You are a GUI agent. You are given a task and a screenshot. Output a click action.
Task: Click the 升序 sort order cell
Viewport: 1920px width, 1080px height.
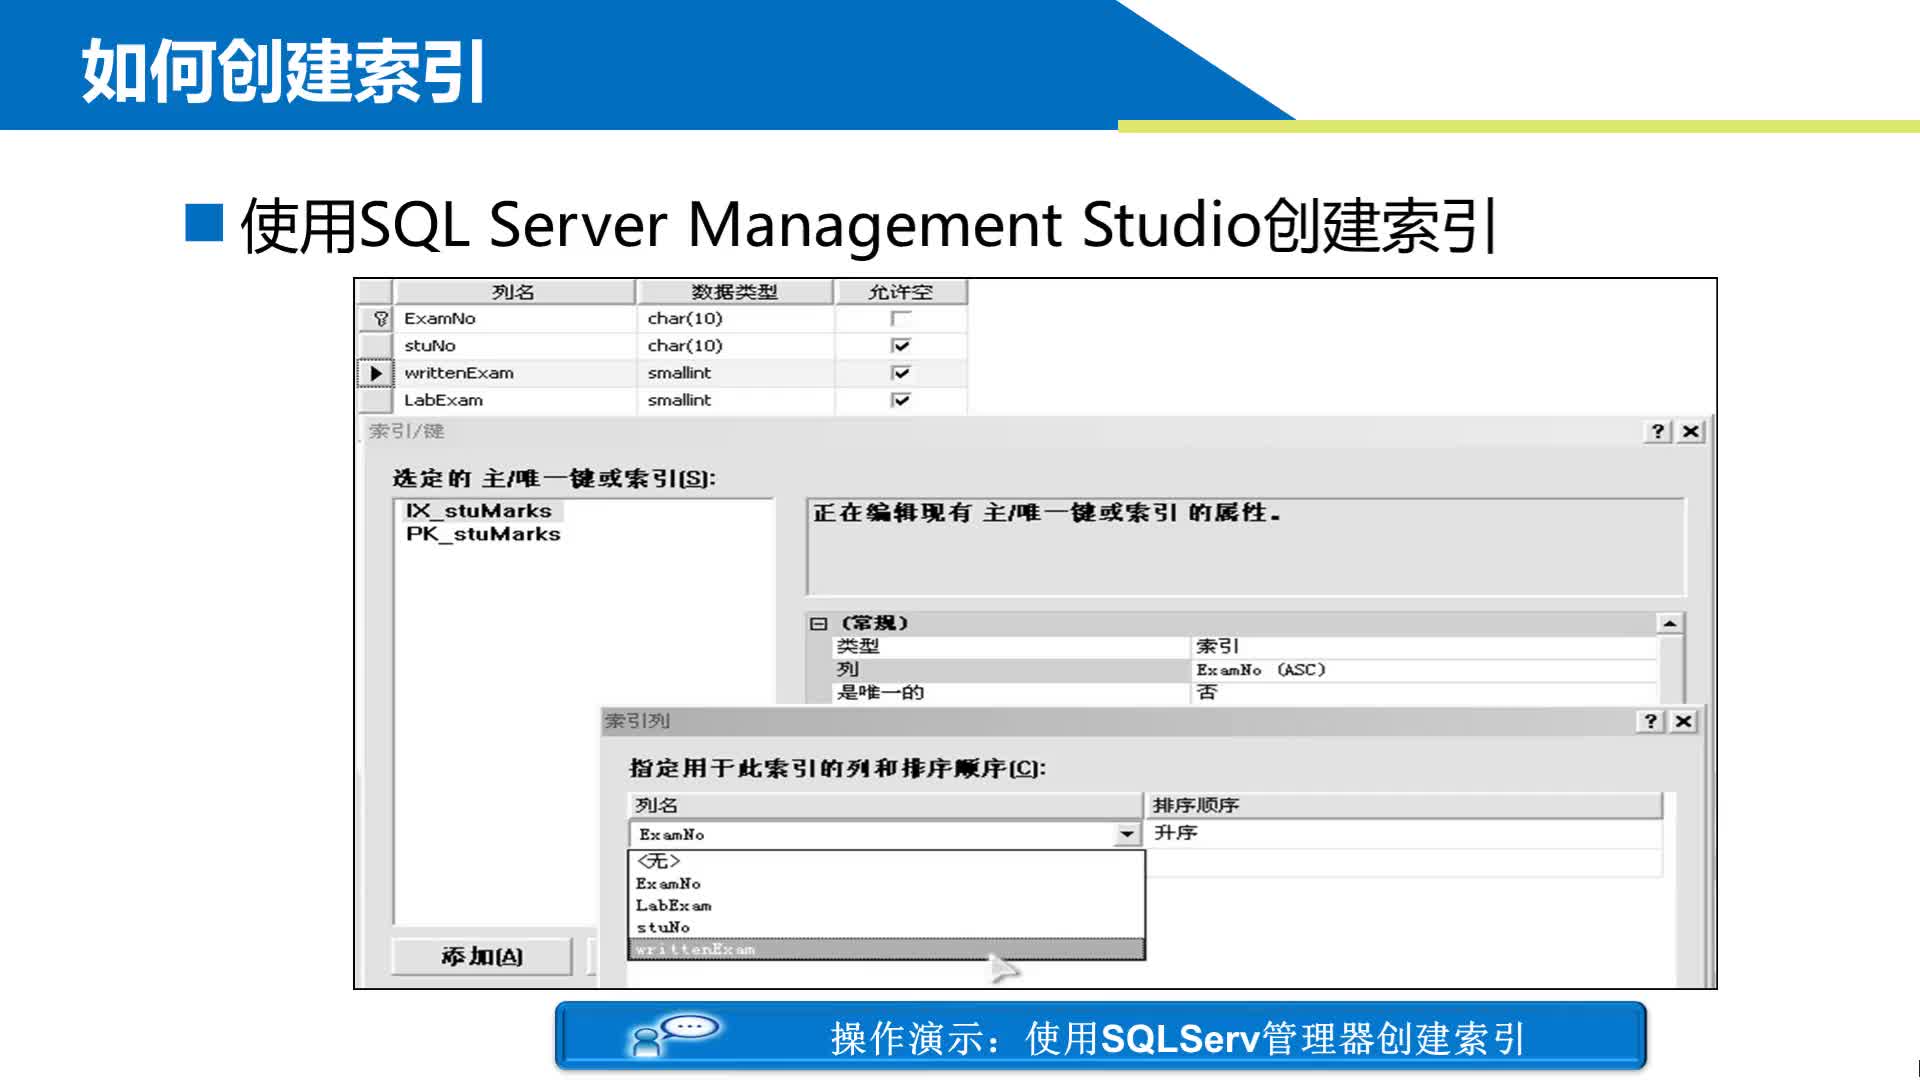pyautogui.click(x=1404, y=834)
